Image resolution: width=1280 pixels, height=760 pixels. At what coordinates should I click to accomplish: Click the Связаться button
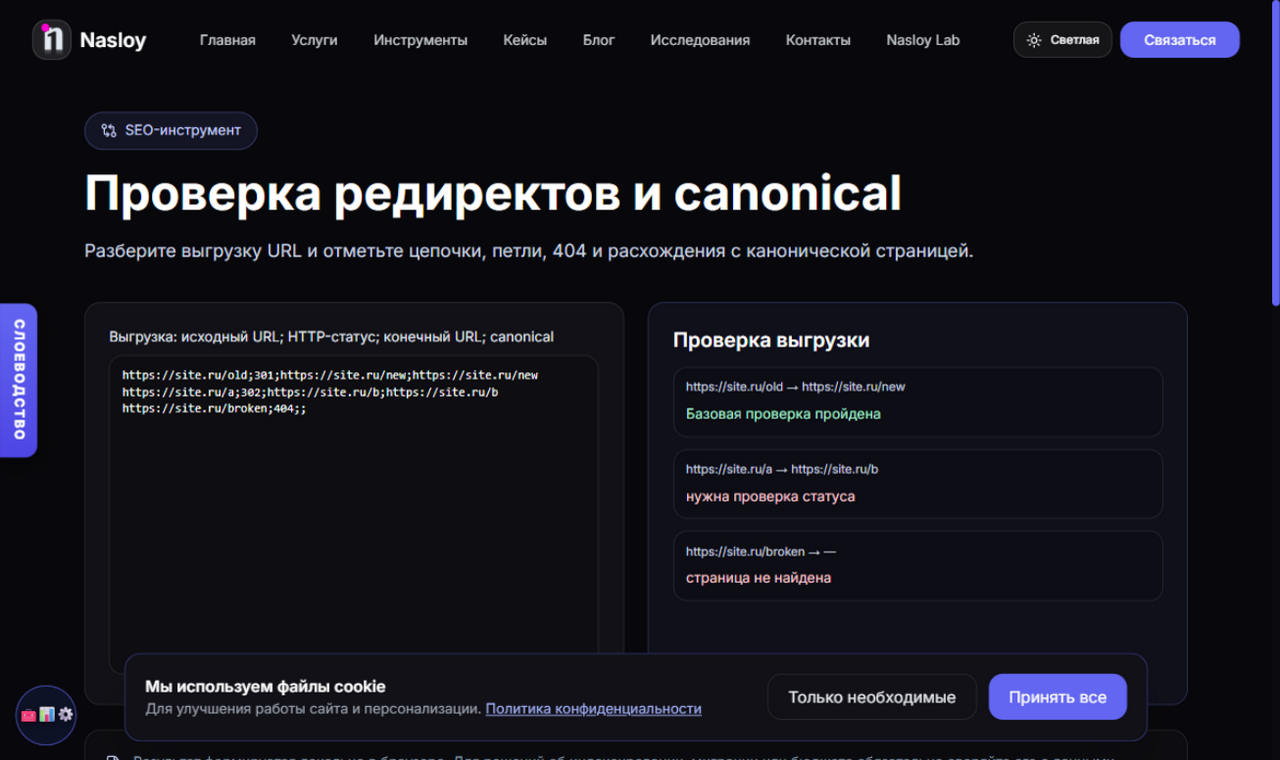point(1180,40)
